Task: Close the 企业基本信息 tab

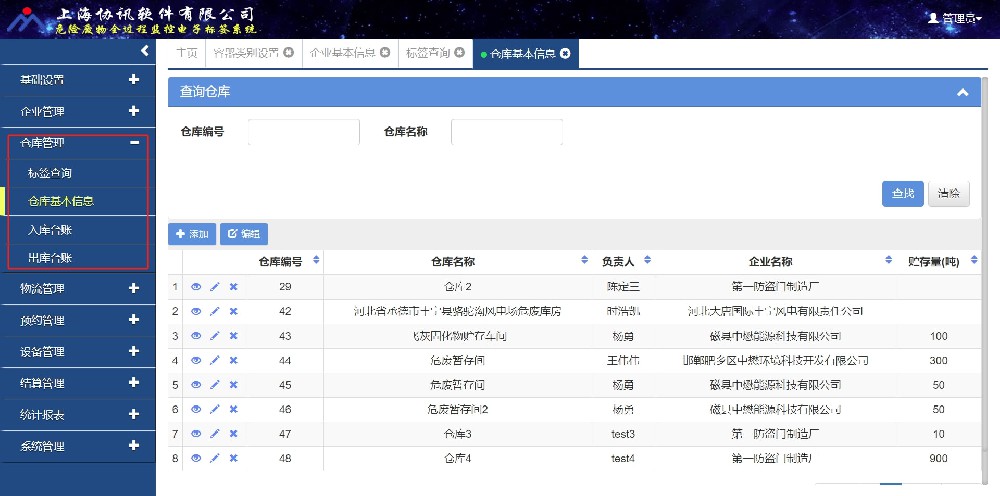Action: tap(385, 53)
